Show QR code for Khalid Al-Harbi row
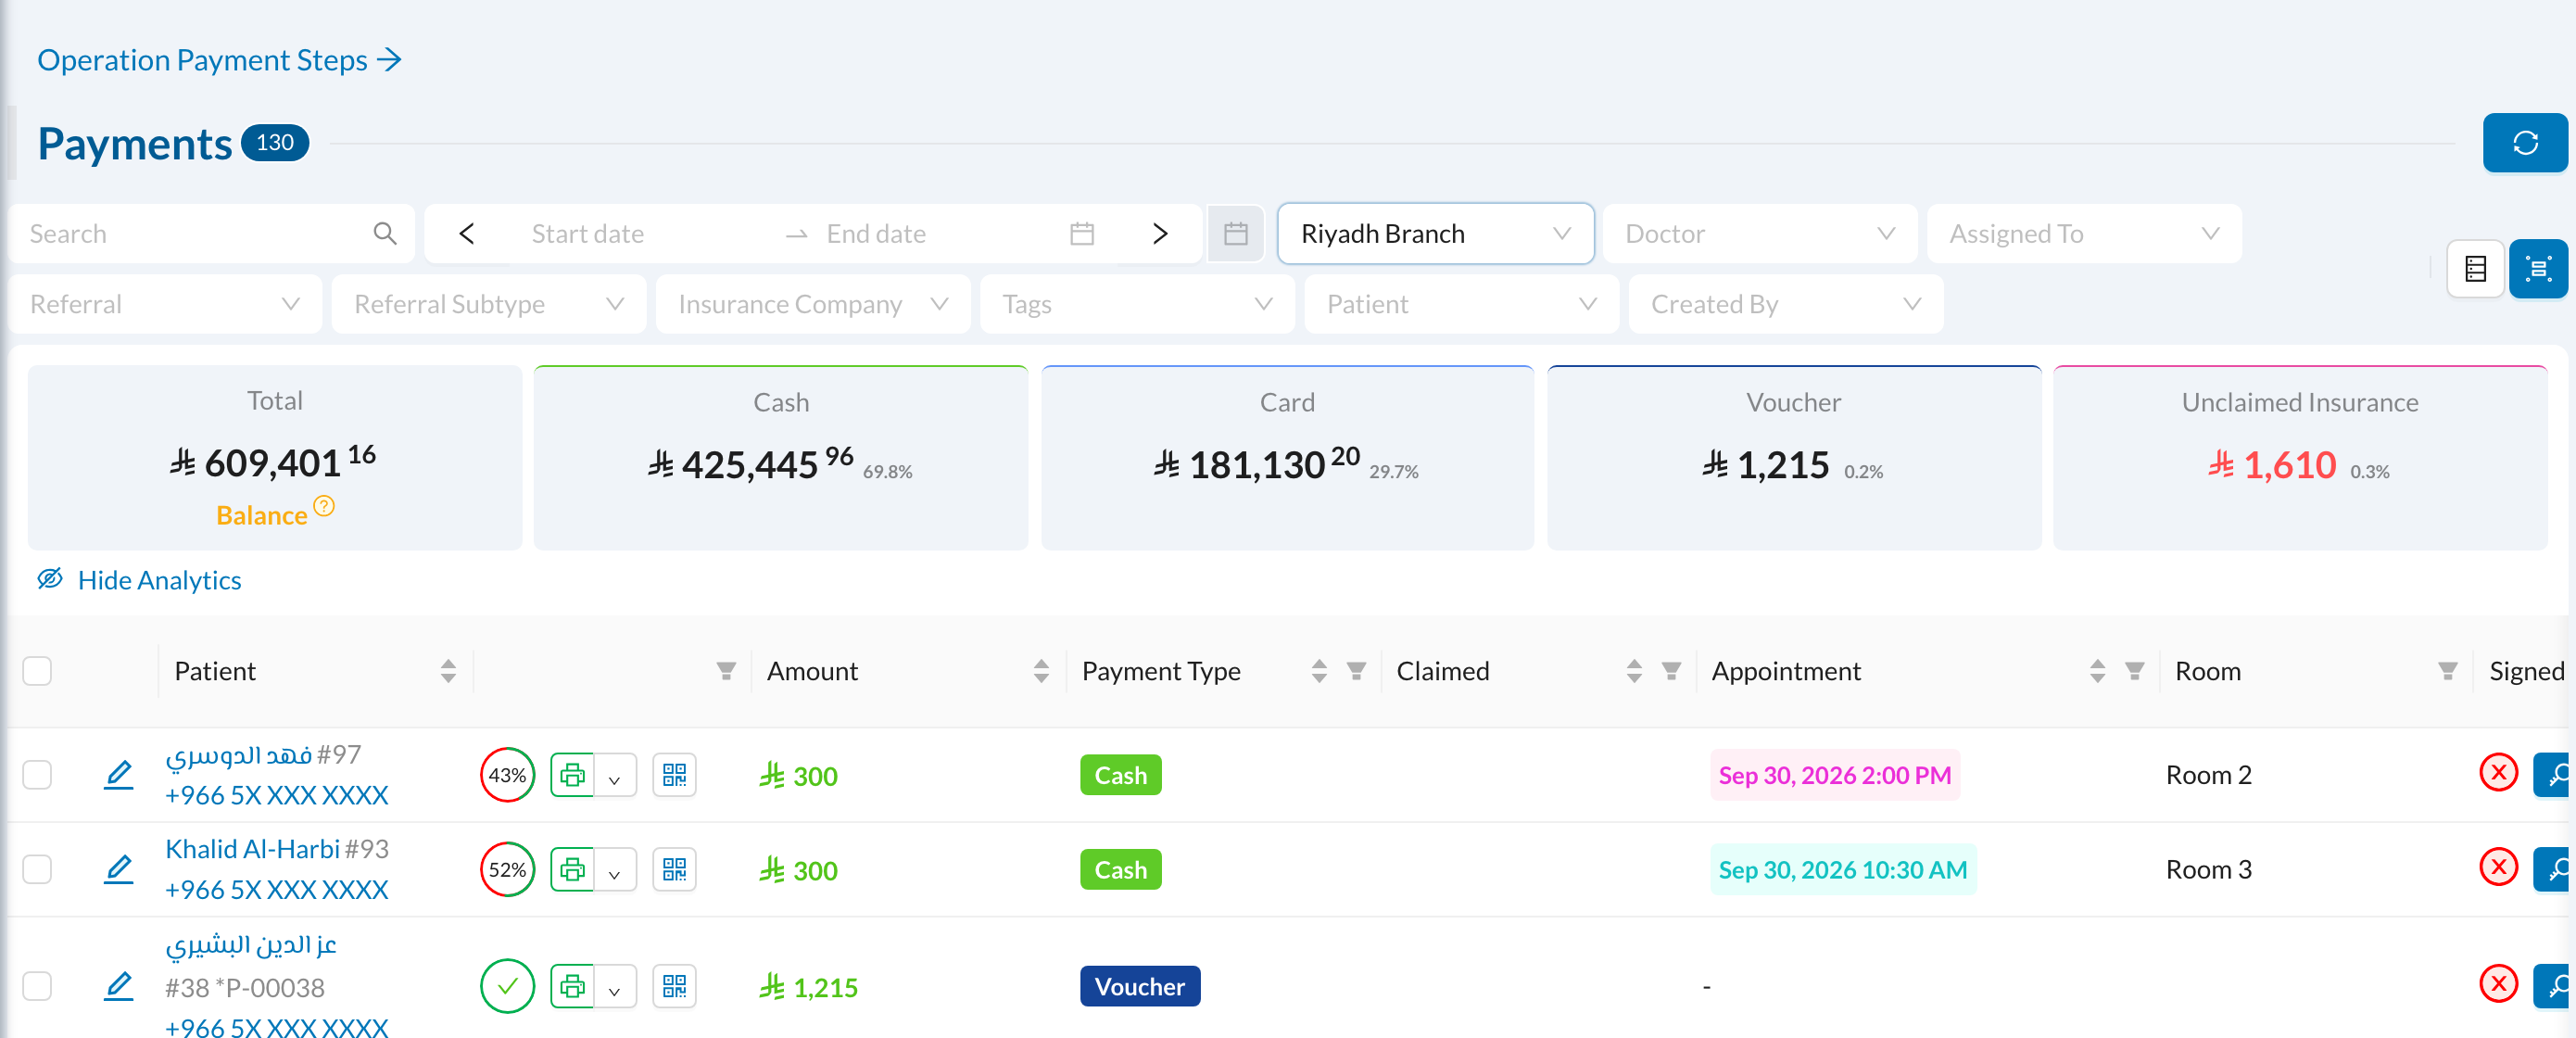 click(x=675, y=870)
